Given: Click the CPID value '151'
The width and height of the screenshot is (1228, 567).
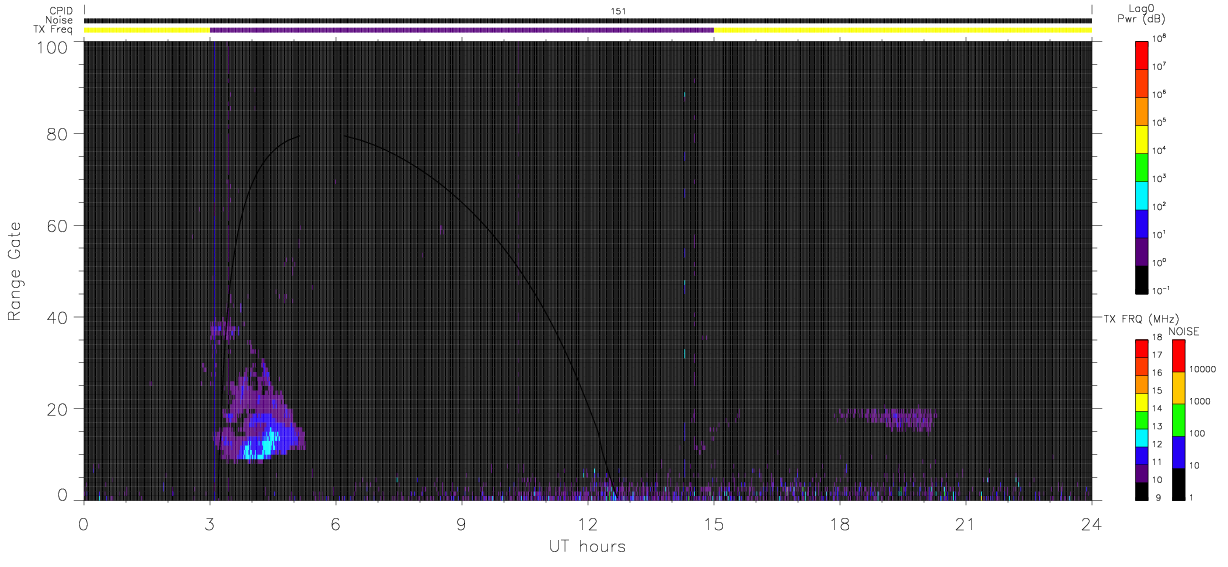Looking at the screenshot, I should 619,10.
